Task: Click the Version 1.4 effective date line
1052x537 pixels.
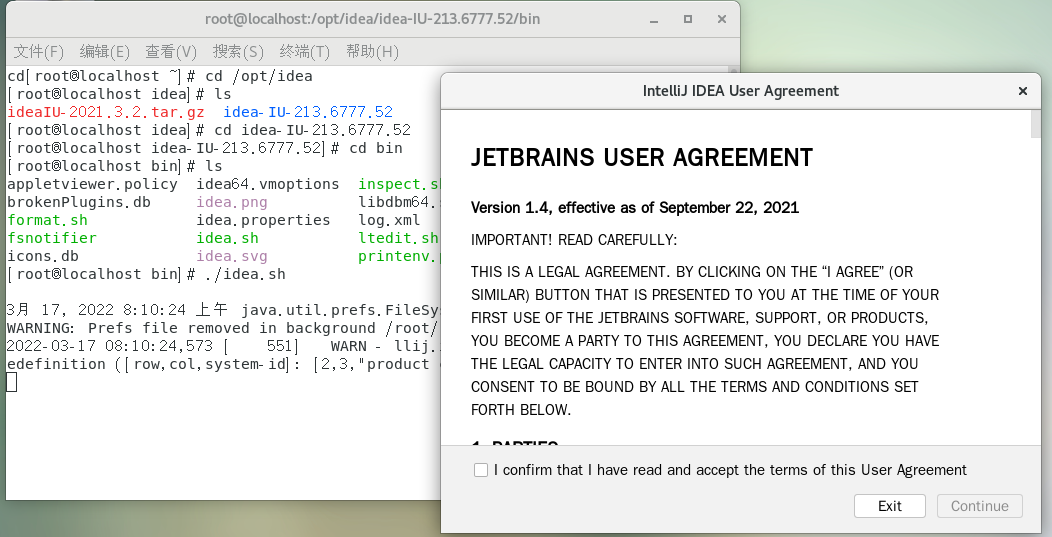Action: pyautogui.click(x=635, y=207)
